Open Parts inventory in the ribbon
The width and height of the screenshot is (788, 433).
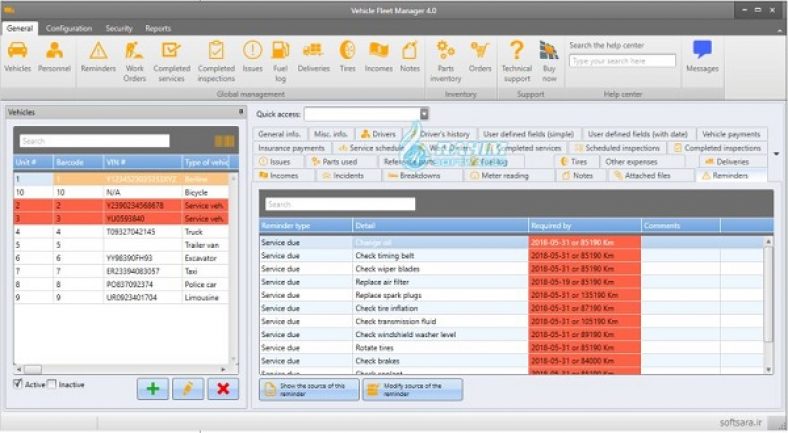(x=445, y=62)
